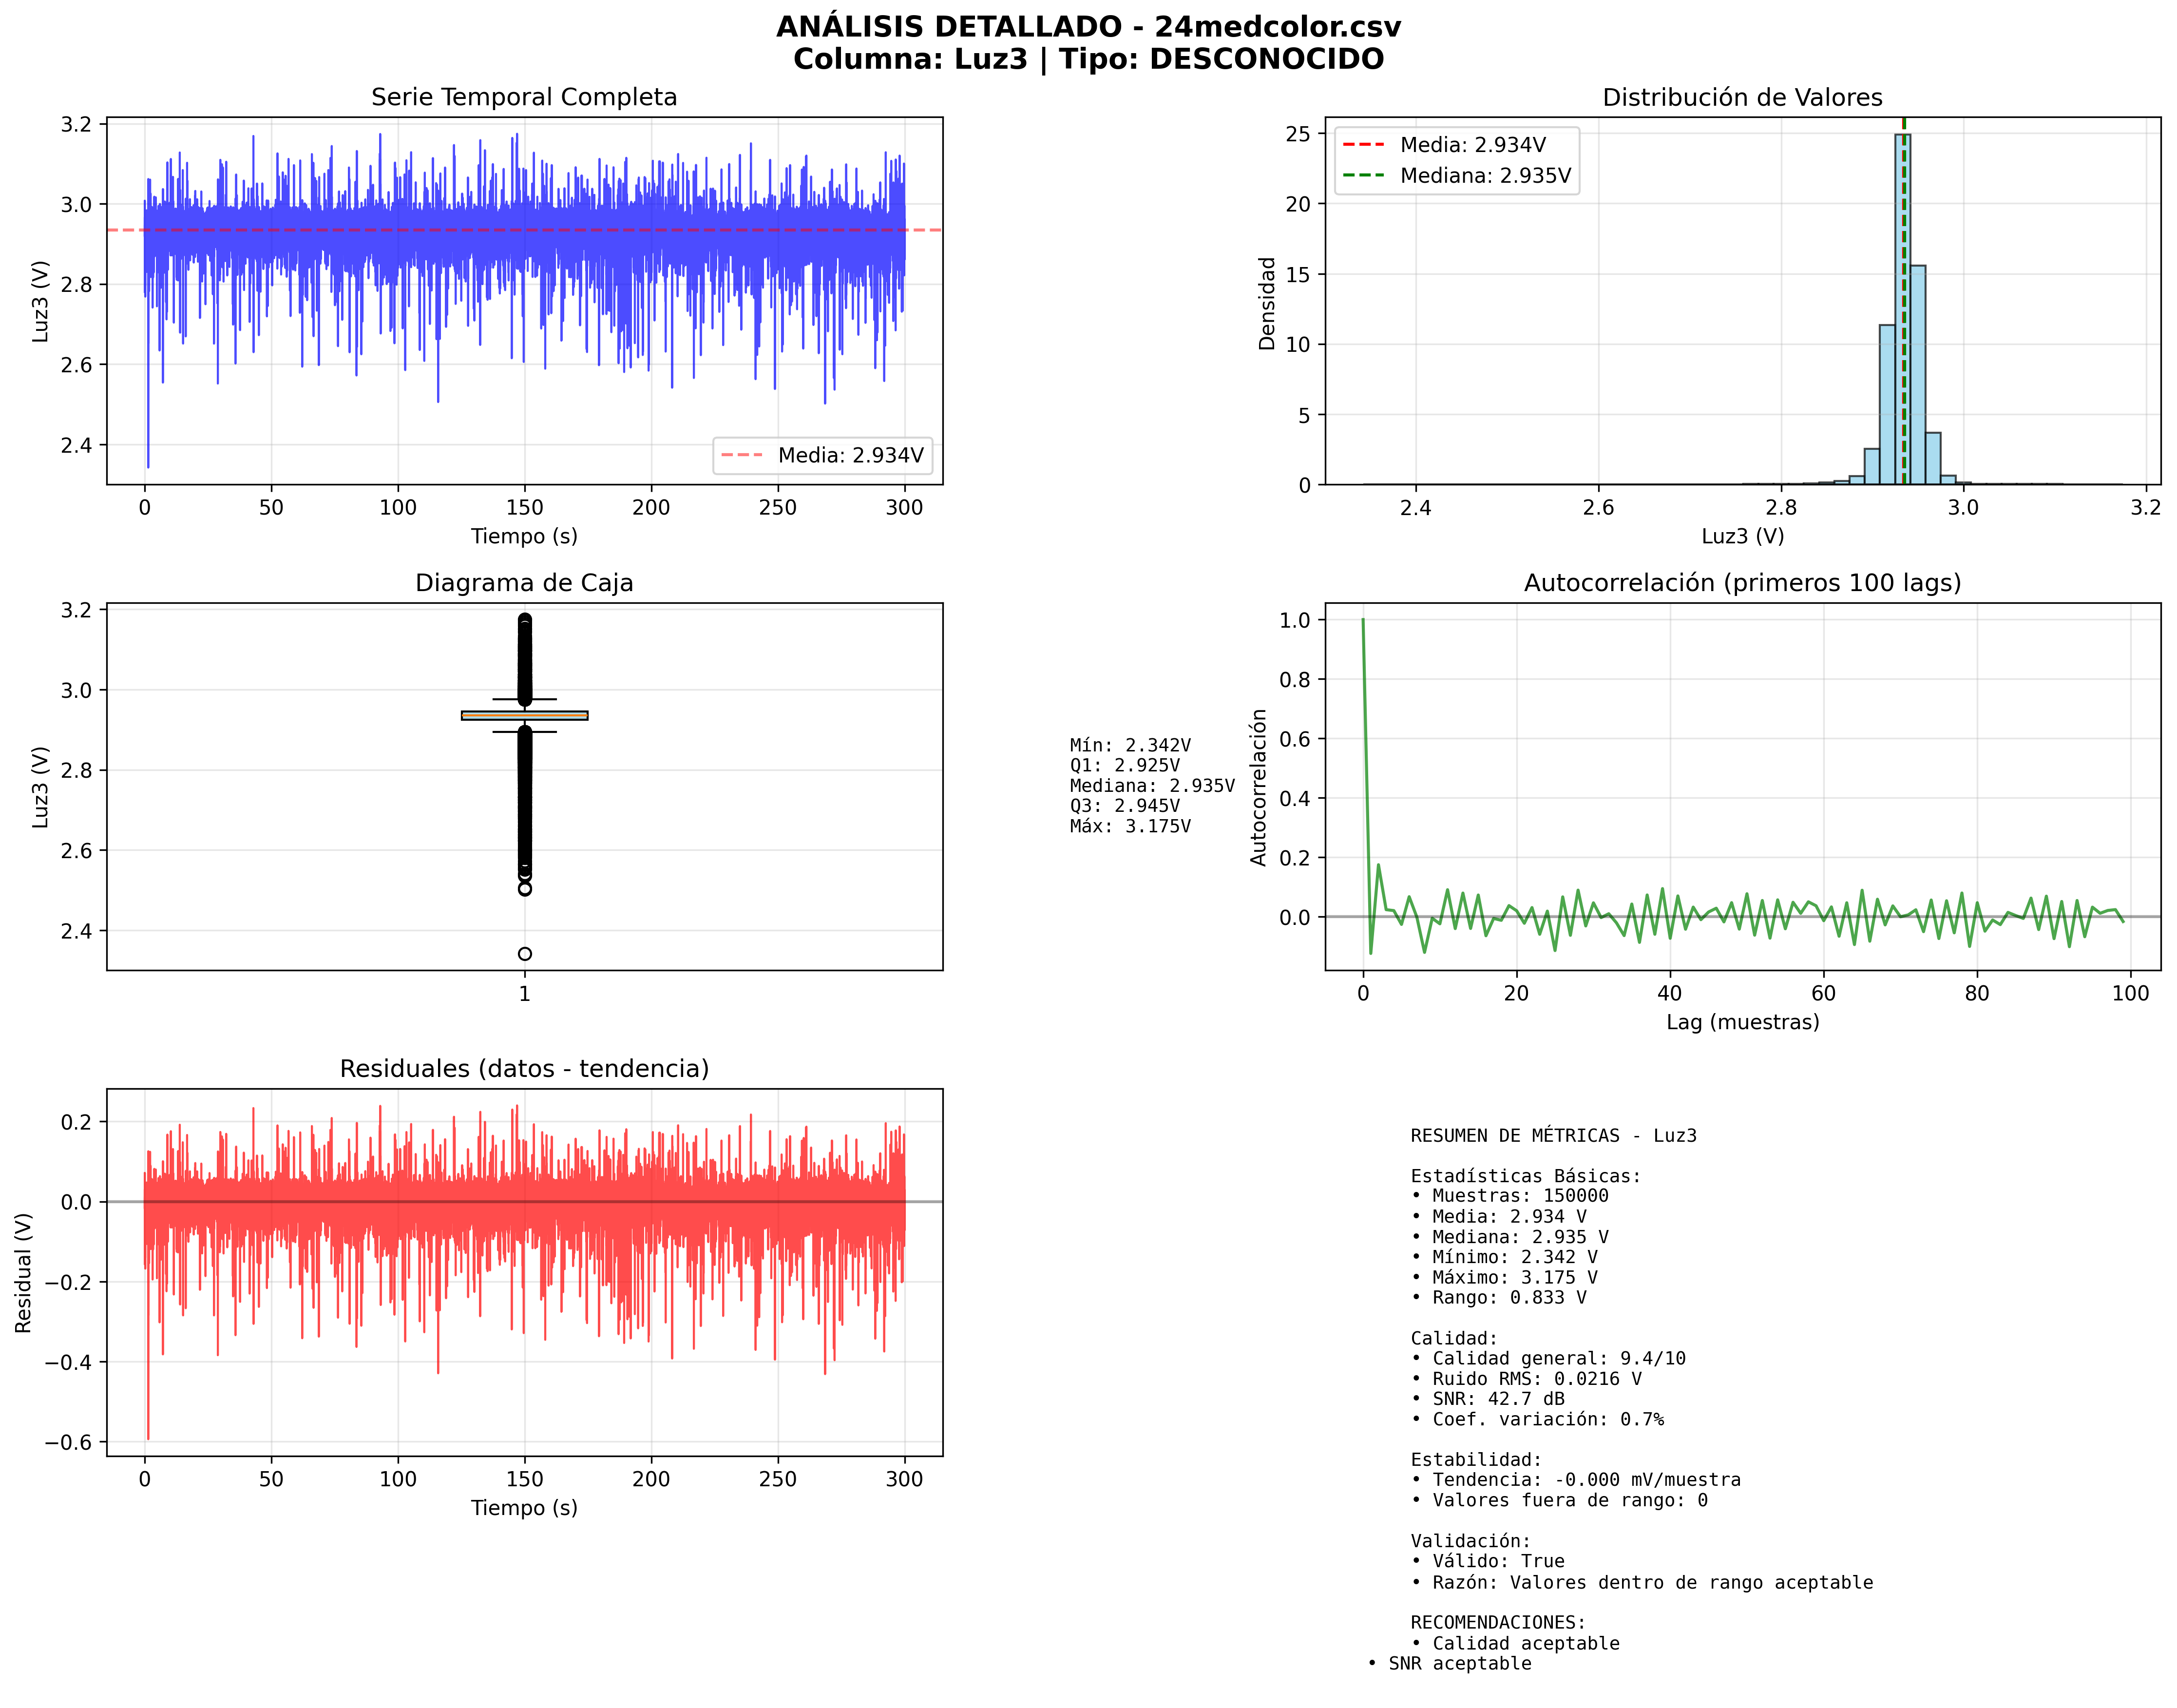Click the 'Distribución de Valores' title
The image size is (2177, 1708).
(x=1741, y=97)
